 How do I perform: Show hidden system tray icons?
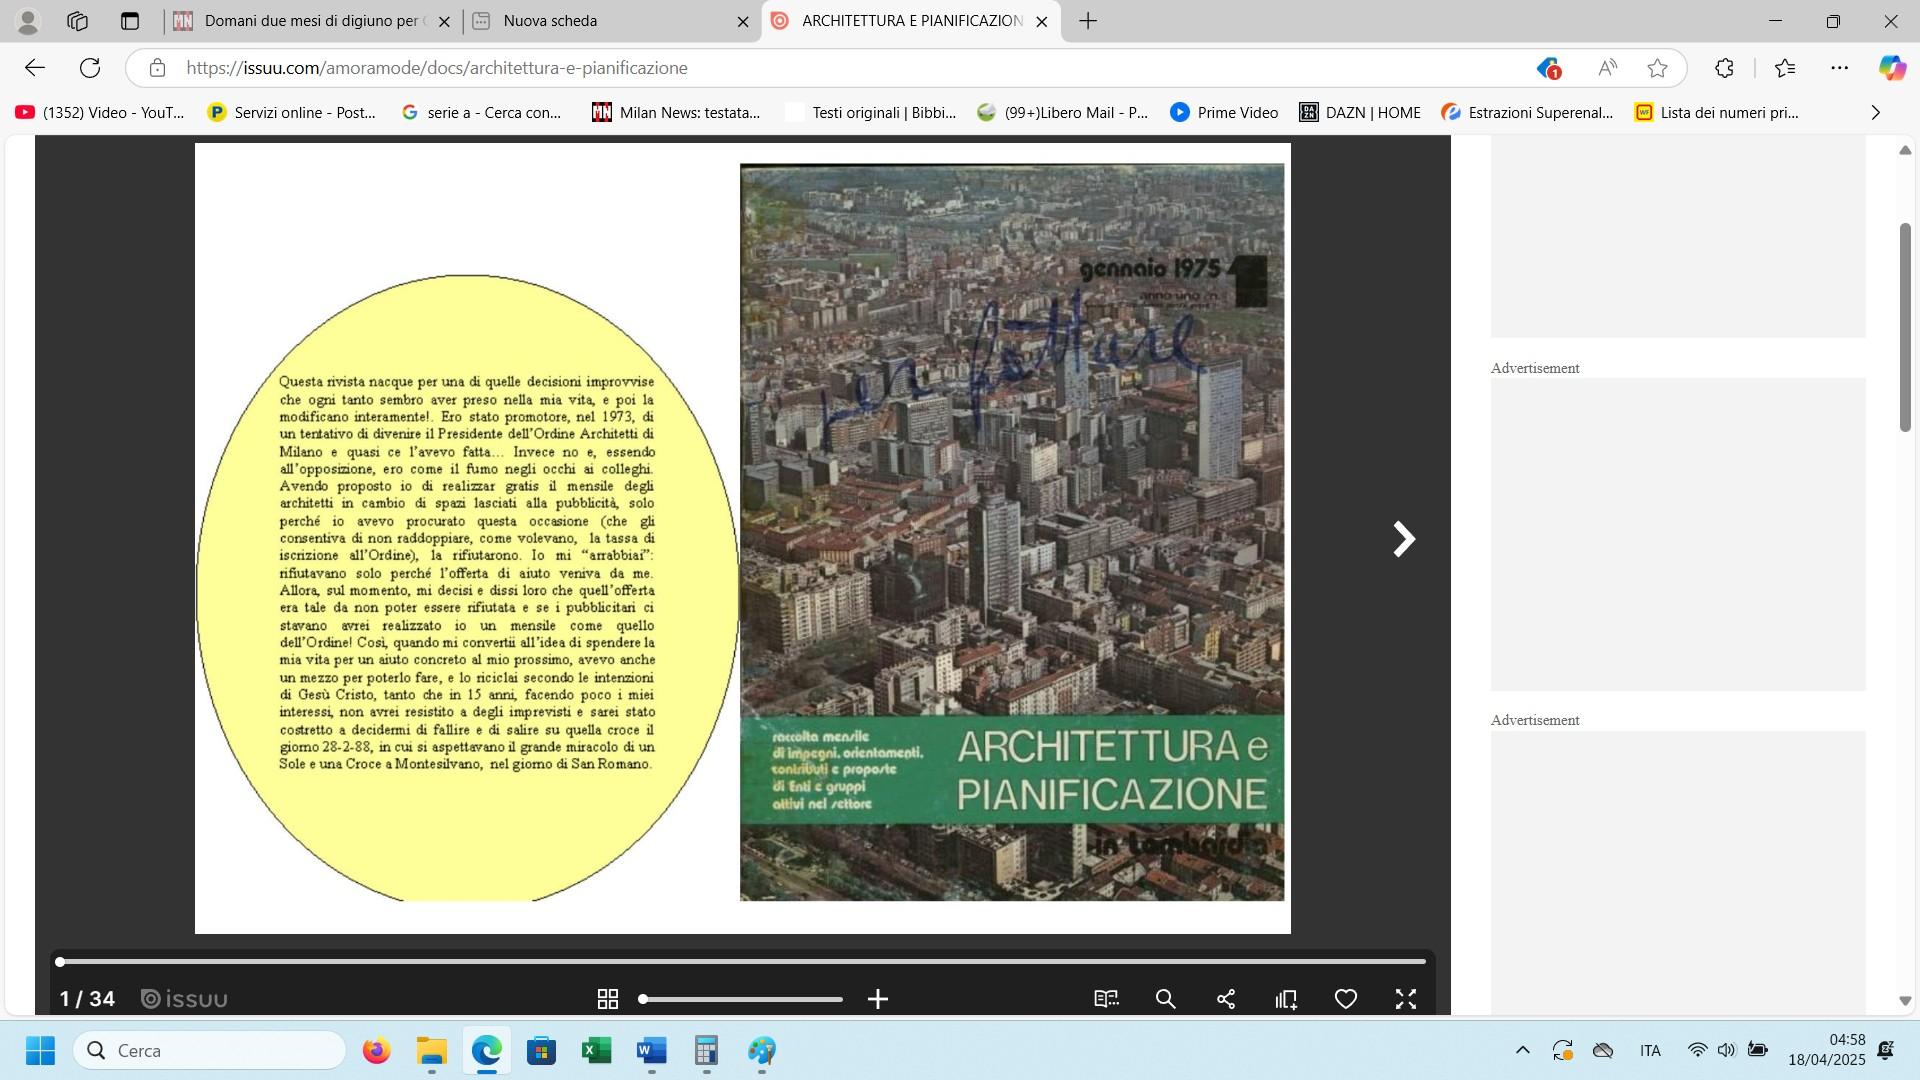tap(1522, 1050)
